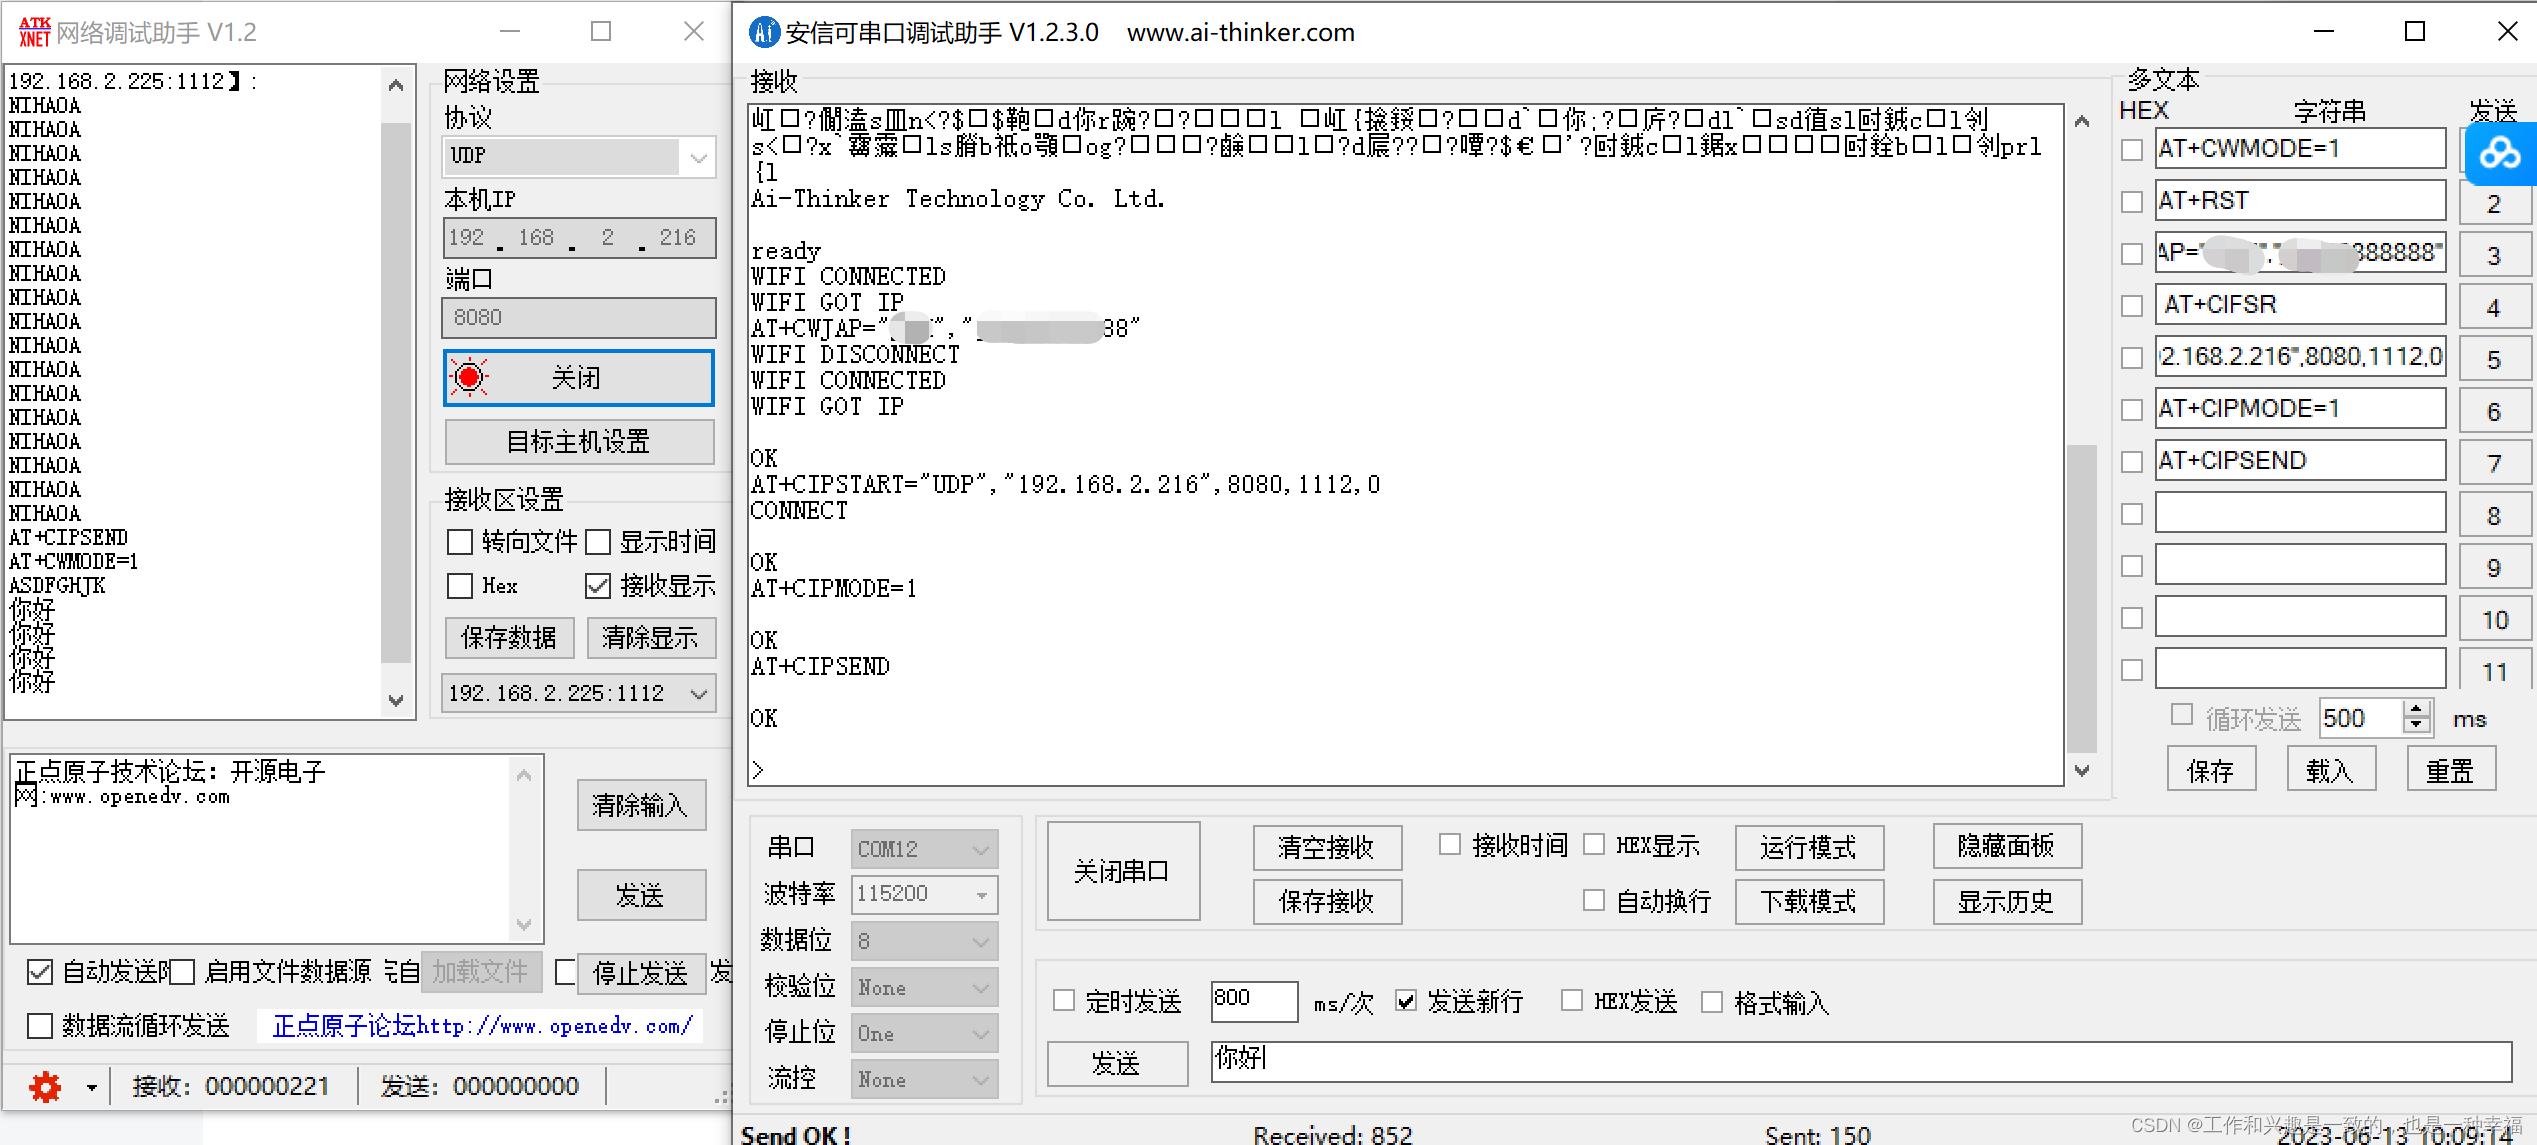
Task: Click the serial send text input field
Action: 1860,1061
